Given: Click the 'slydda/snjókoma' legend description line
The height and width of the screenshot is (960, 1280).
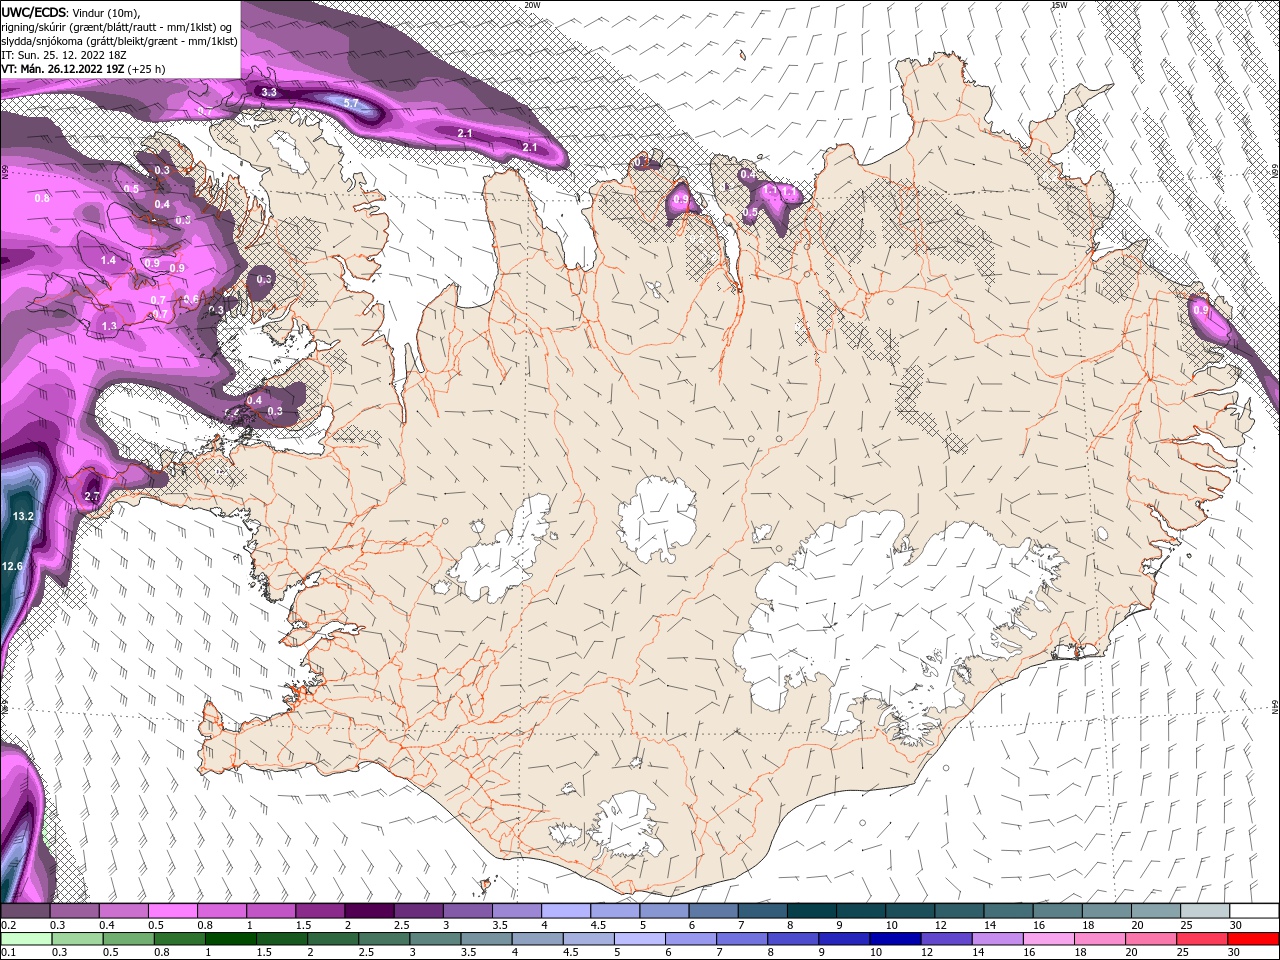Looking at the screenshot, I should (119, 41).
